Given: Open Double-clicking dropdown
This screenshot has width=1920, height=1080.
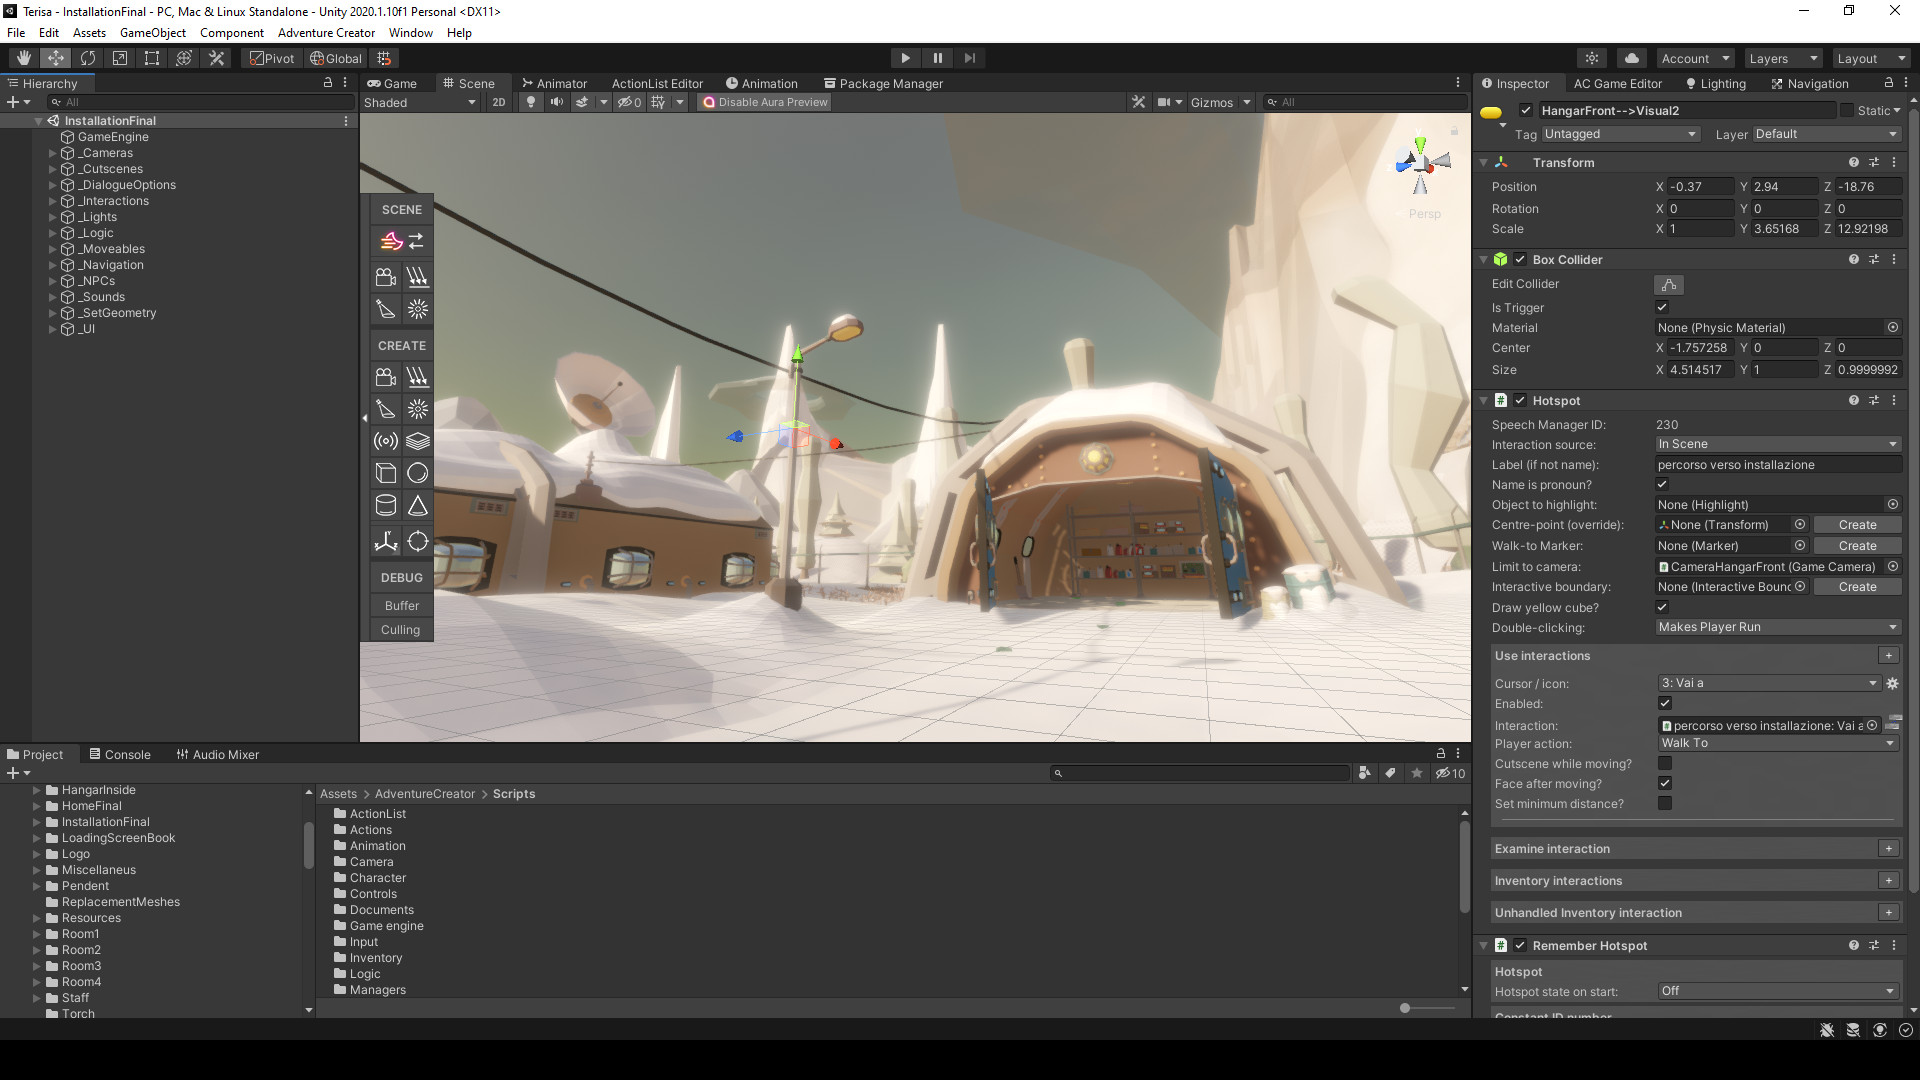Looking at the screenshot, I should pos(1778,627).
